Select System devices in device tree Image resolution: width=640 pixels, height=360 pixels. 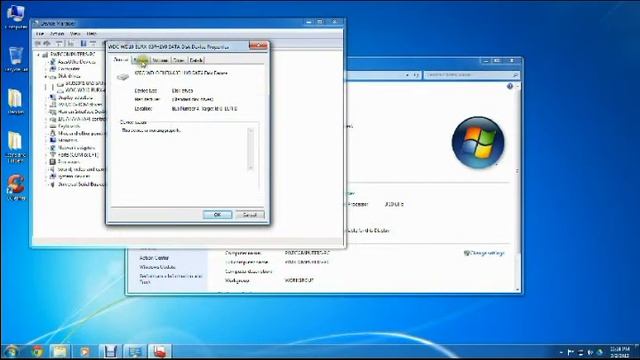click(x=74, y=176)
